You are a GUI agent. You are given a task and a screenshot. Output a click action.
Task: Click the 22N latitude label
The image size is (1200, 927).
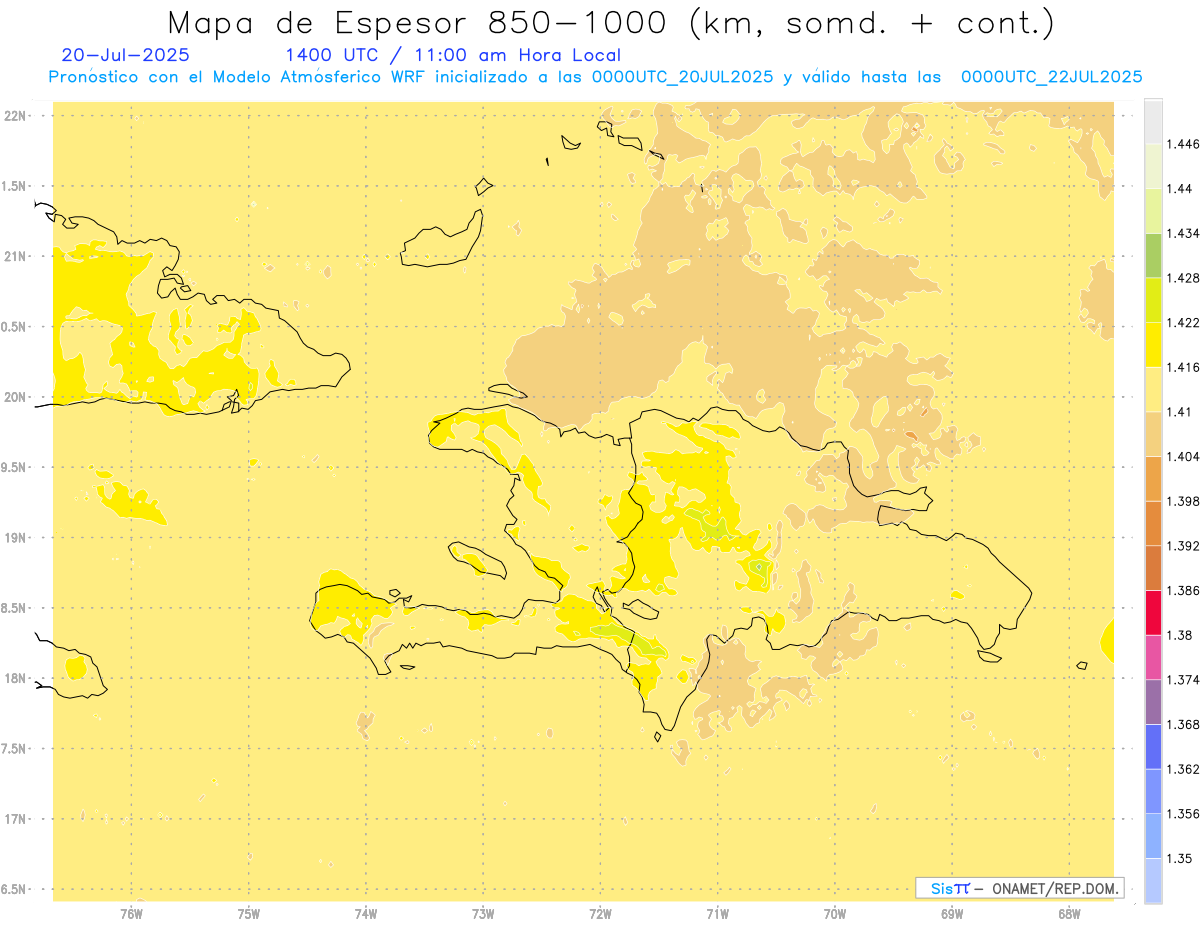(x=14, y=116)
